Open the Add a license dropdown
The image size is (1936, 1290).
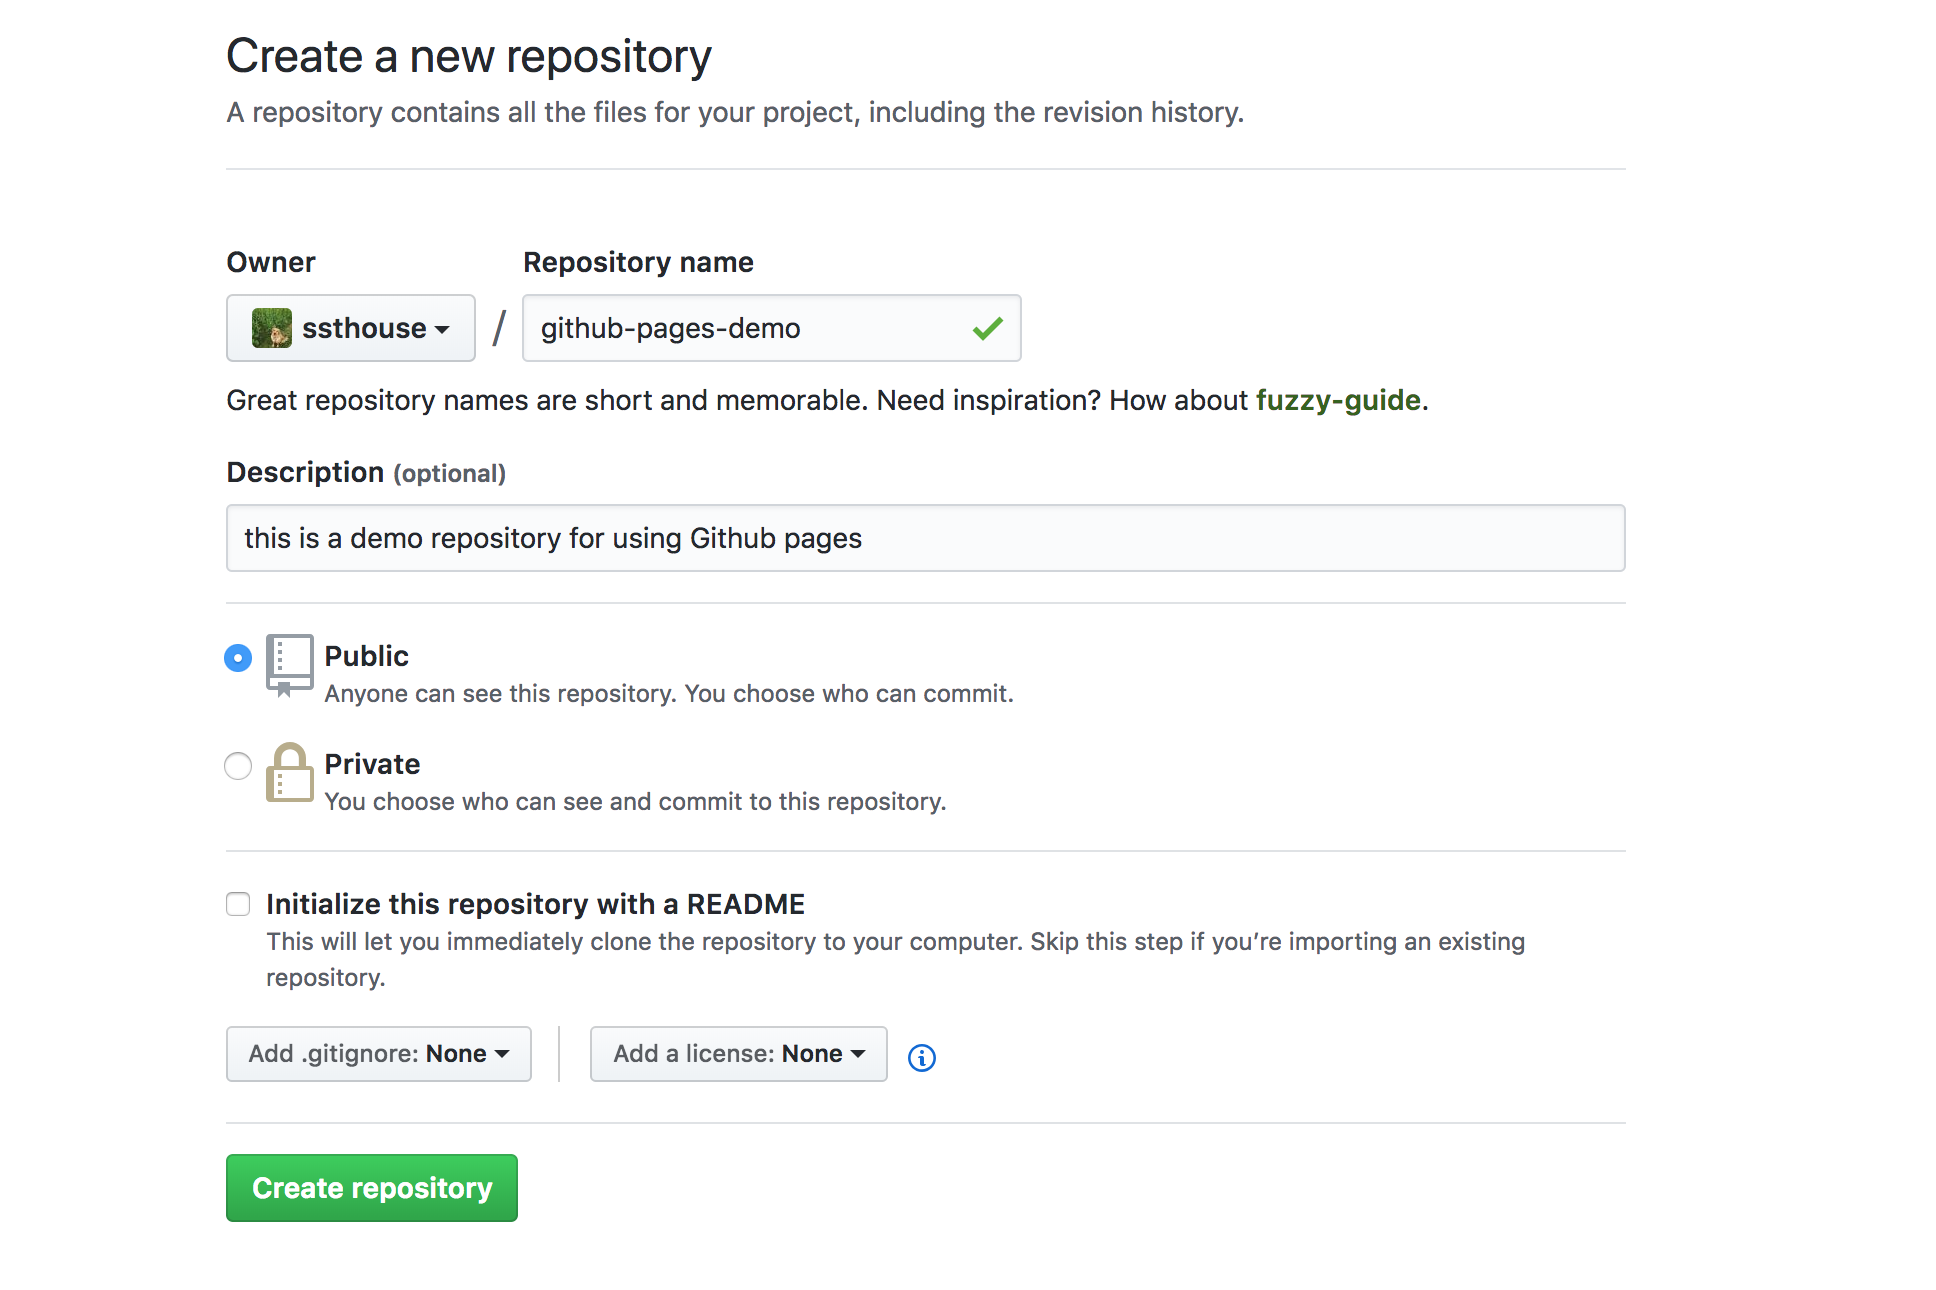pos(737,1053)
